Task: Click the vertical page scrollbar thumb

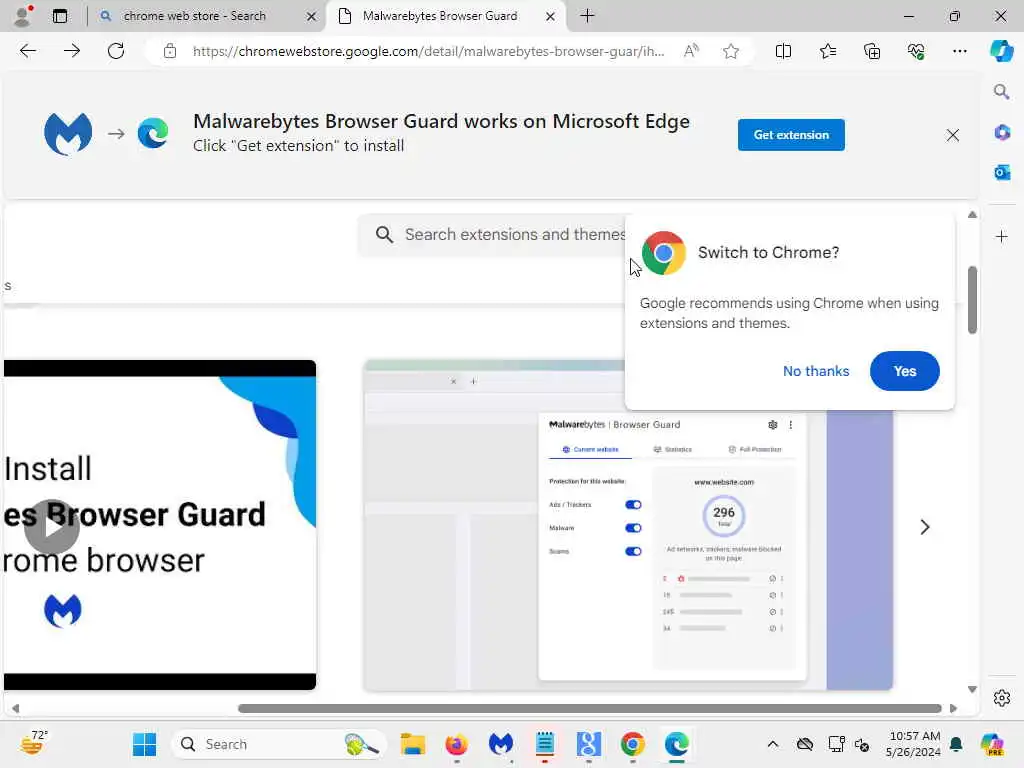Action: (x=972, y=300)
